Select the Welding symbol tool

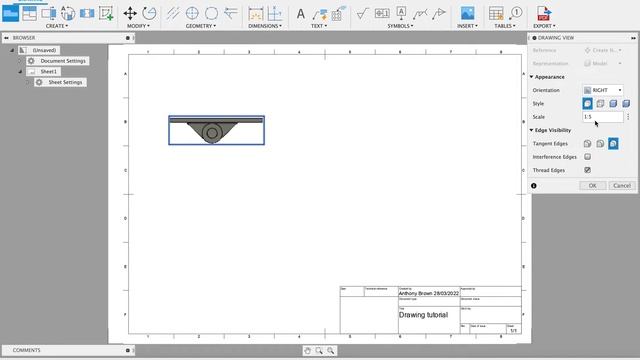tap(420, 13)
